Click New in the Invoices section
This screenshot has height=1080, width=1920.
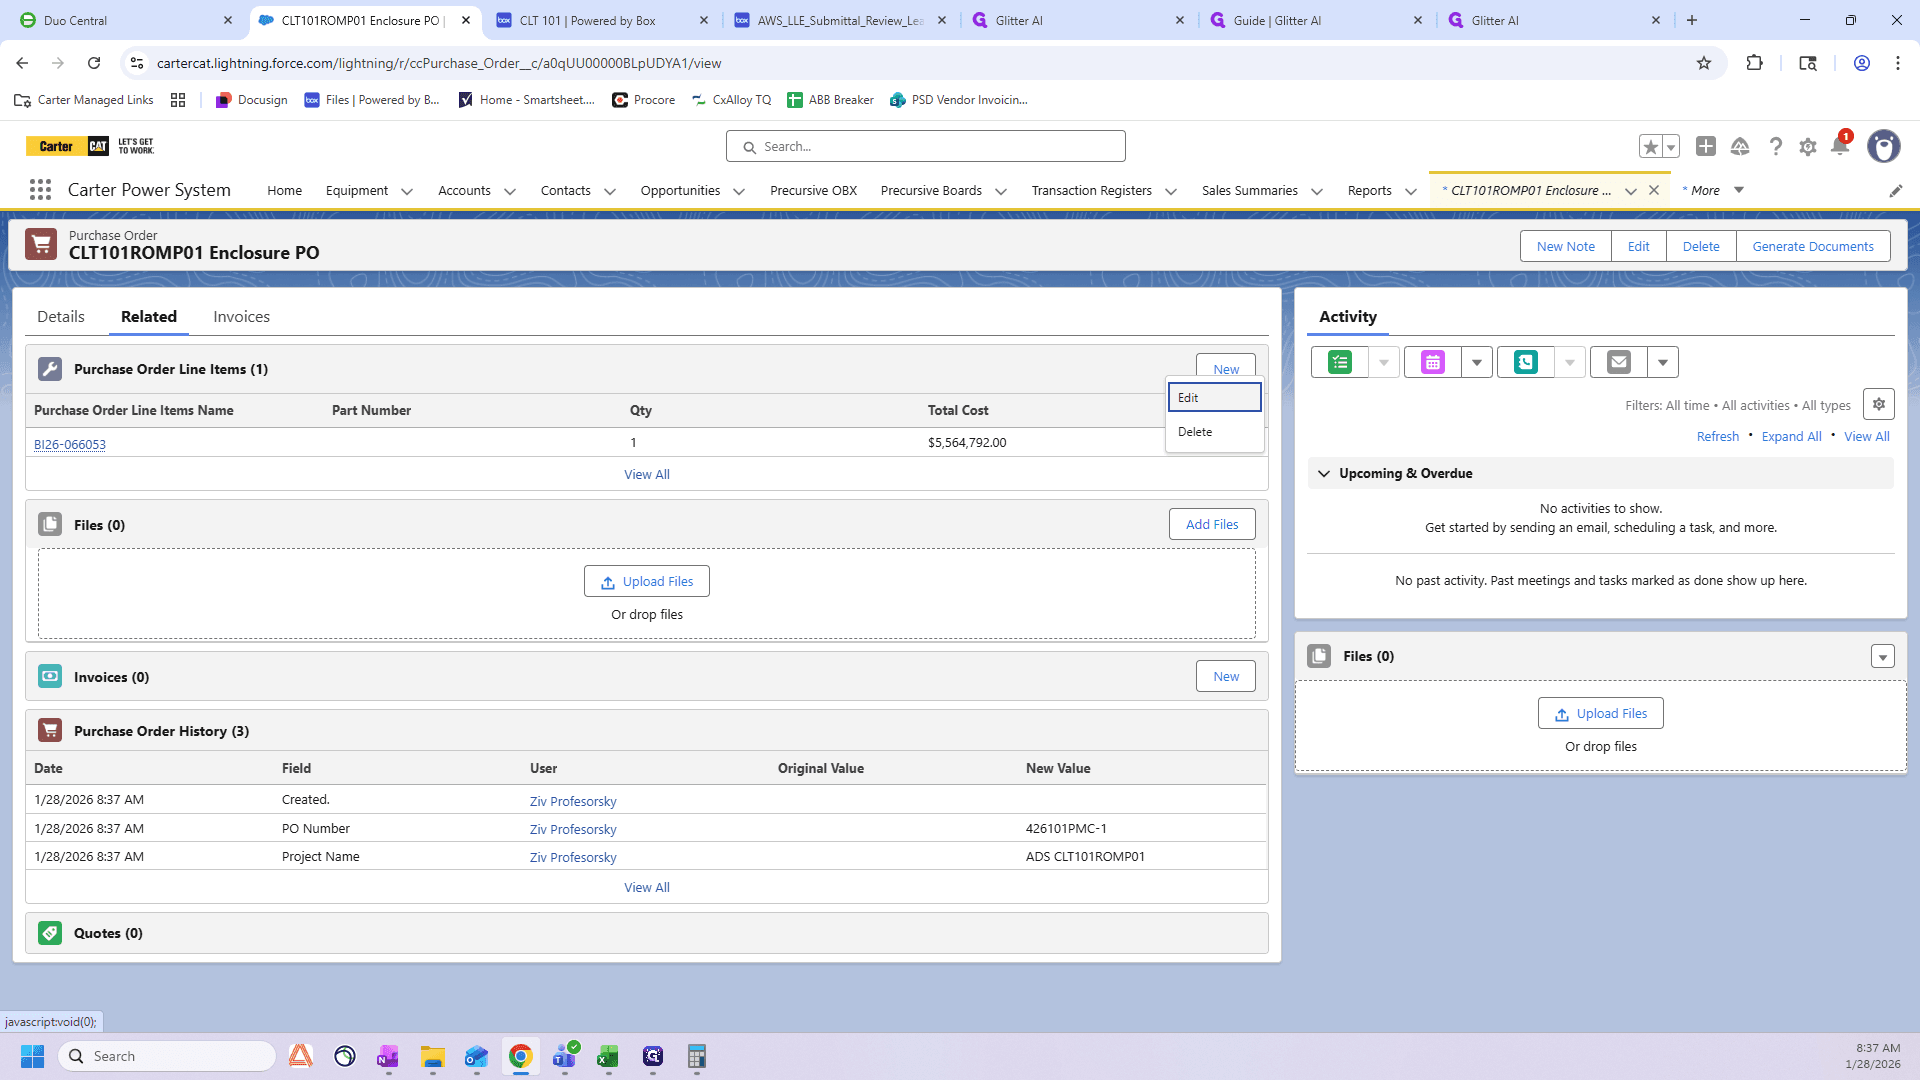point(1226,676)
